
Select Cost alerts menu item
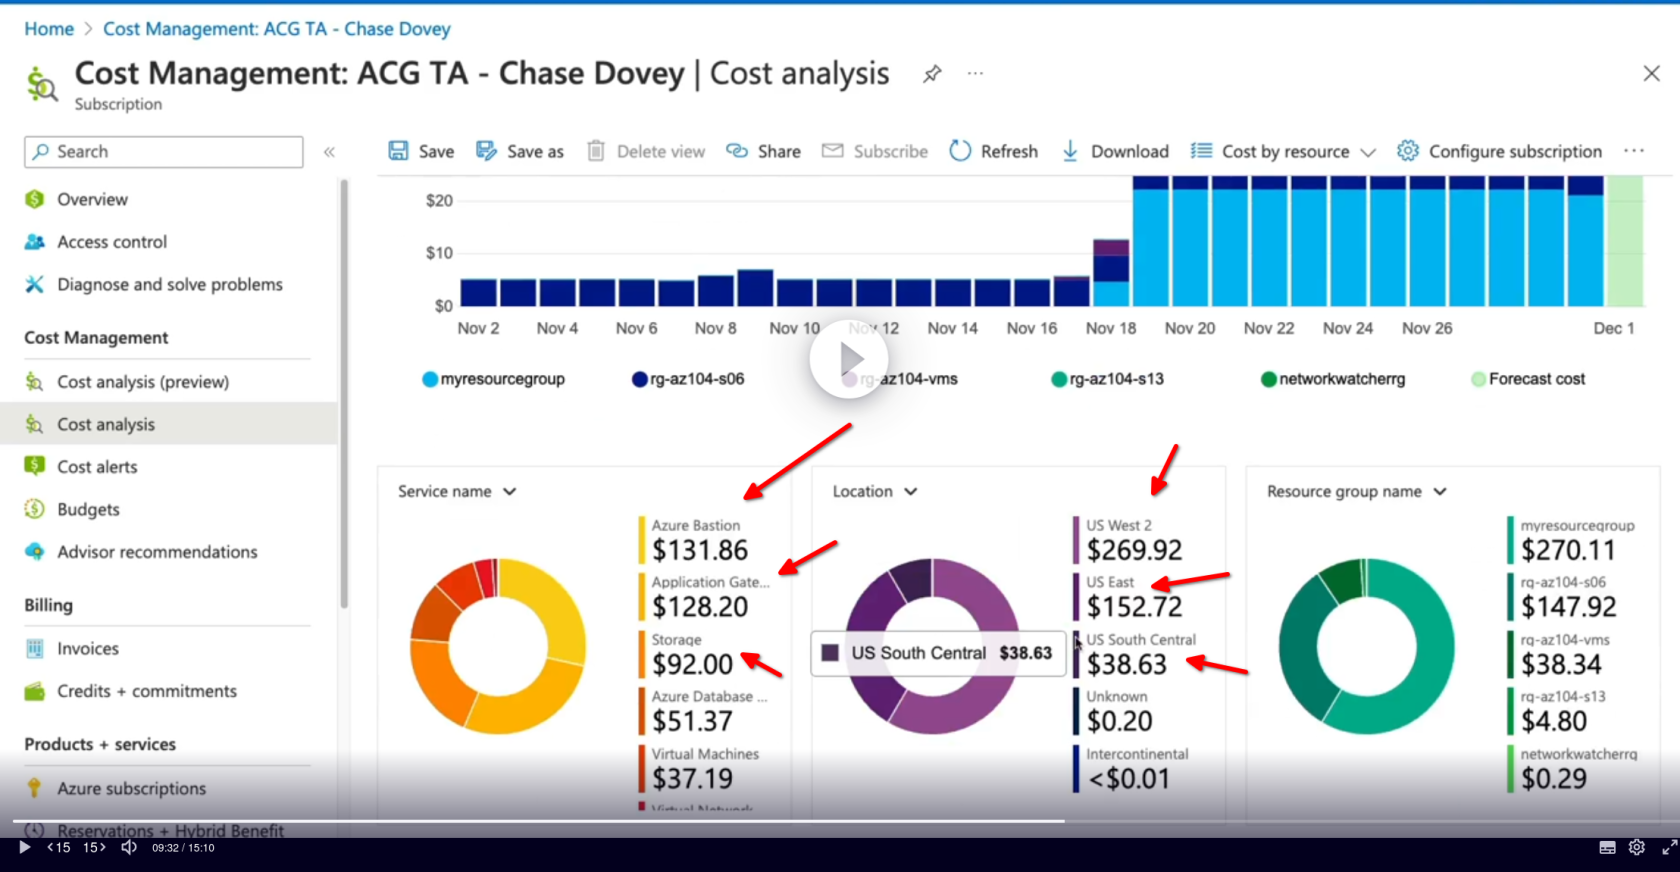(x=97, y=467)
